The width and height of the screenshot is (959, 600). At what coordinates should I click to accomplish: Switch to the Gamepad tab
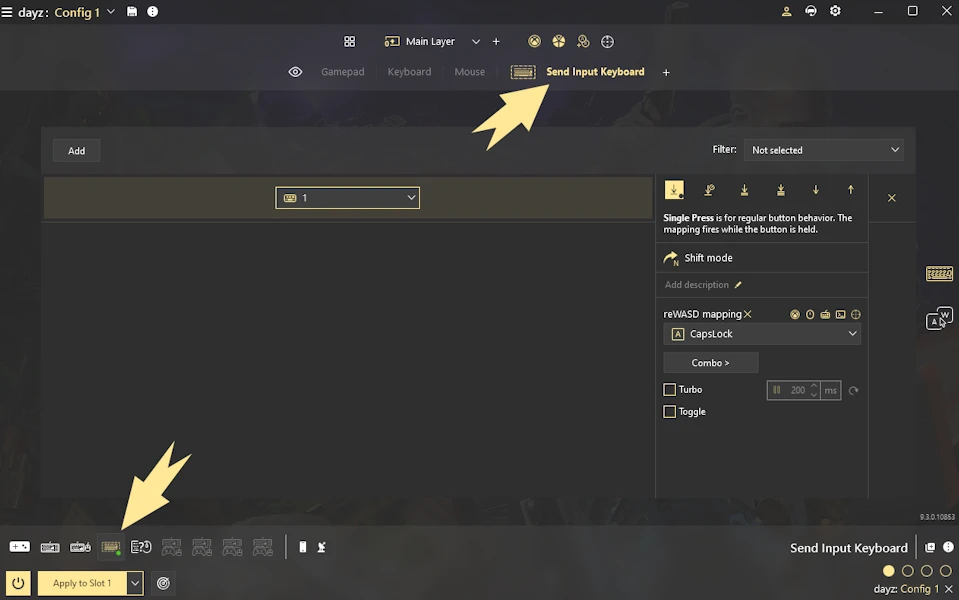342,72
